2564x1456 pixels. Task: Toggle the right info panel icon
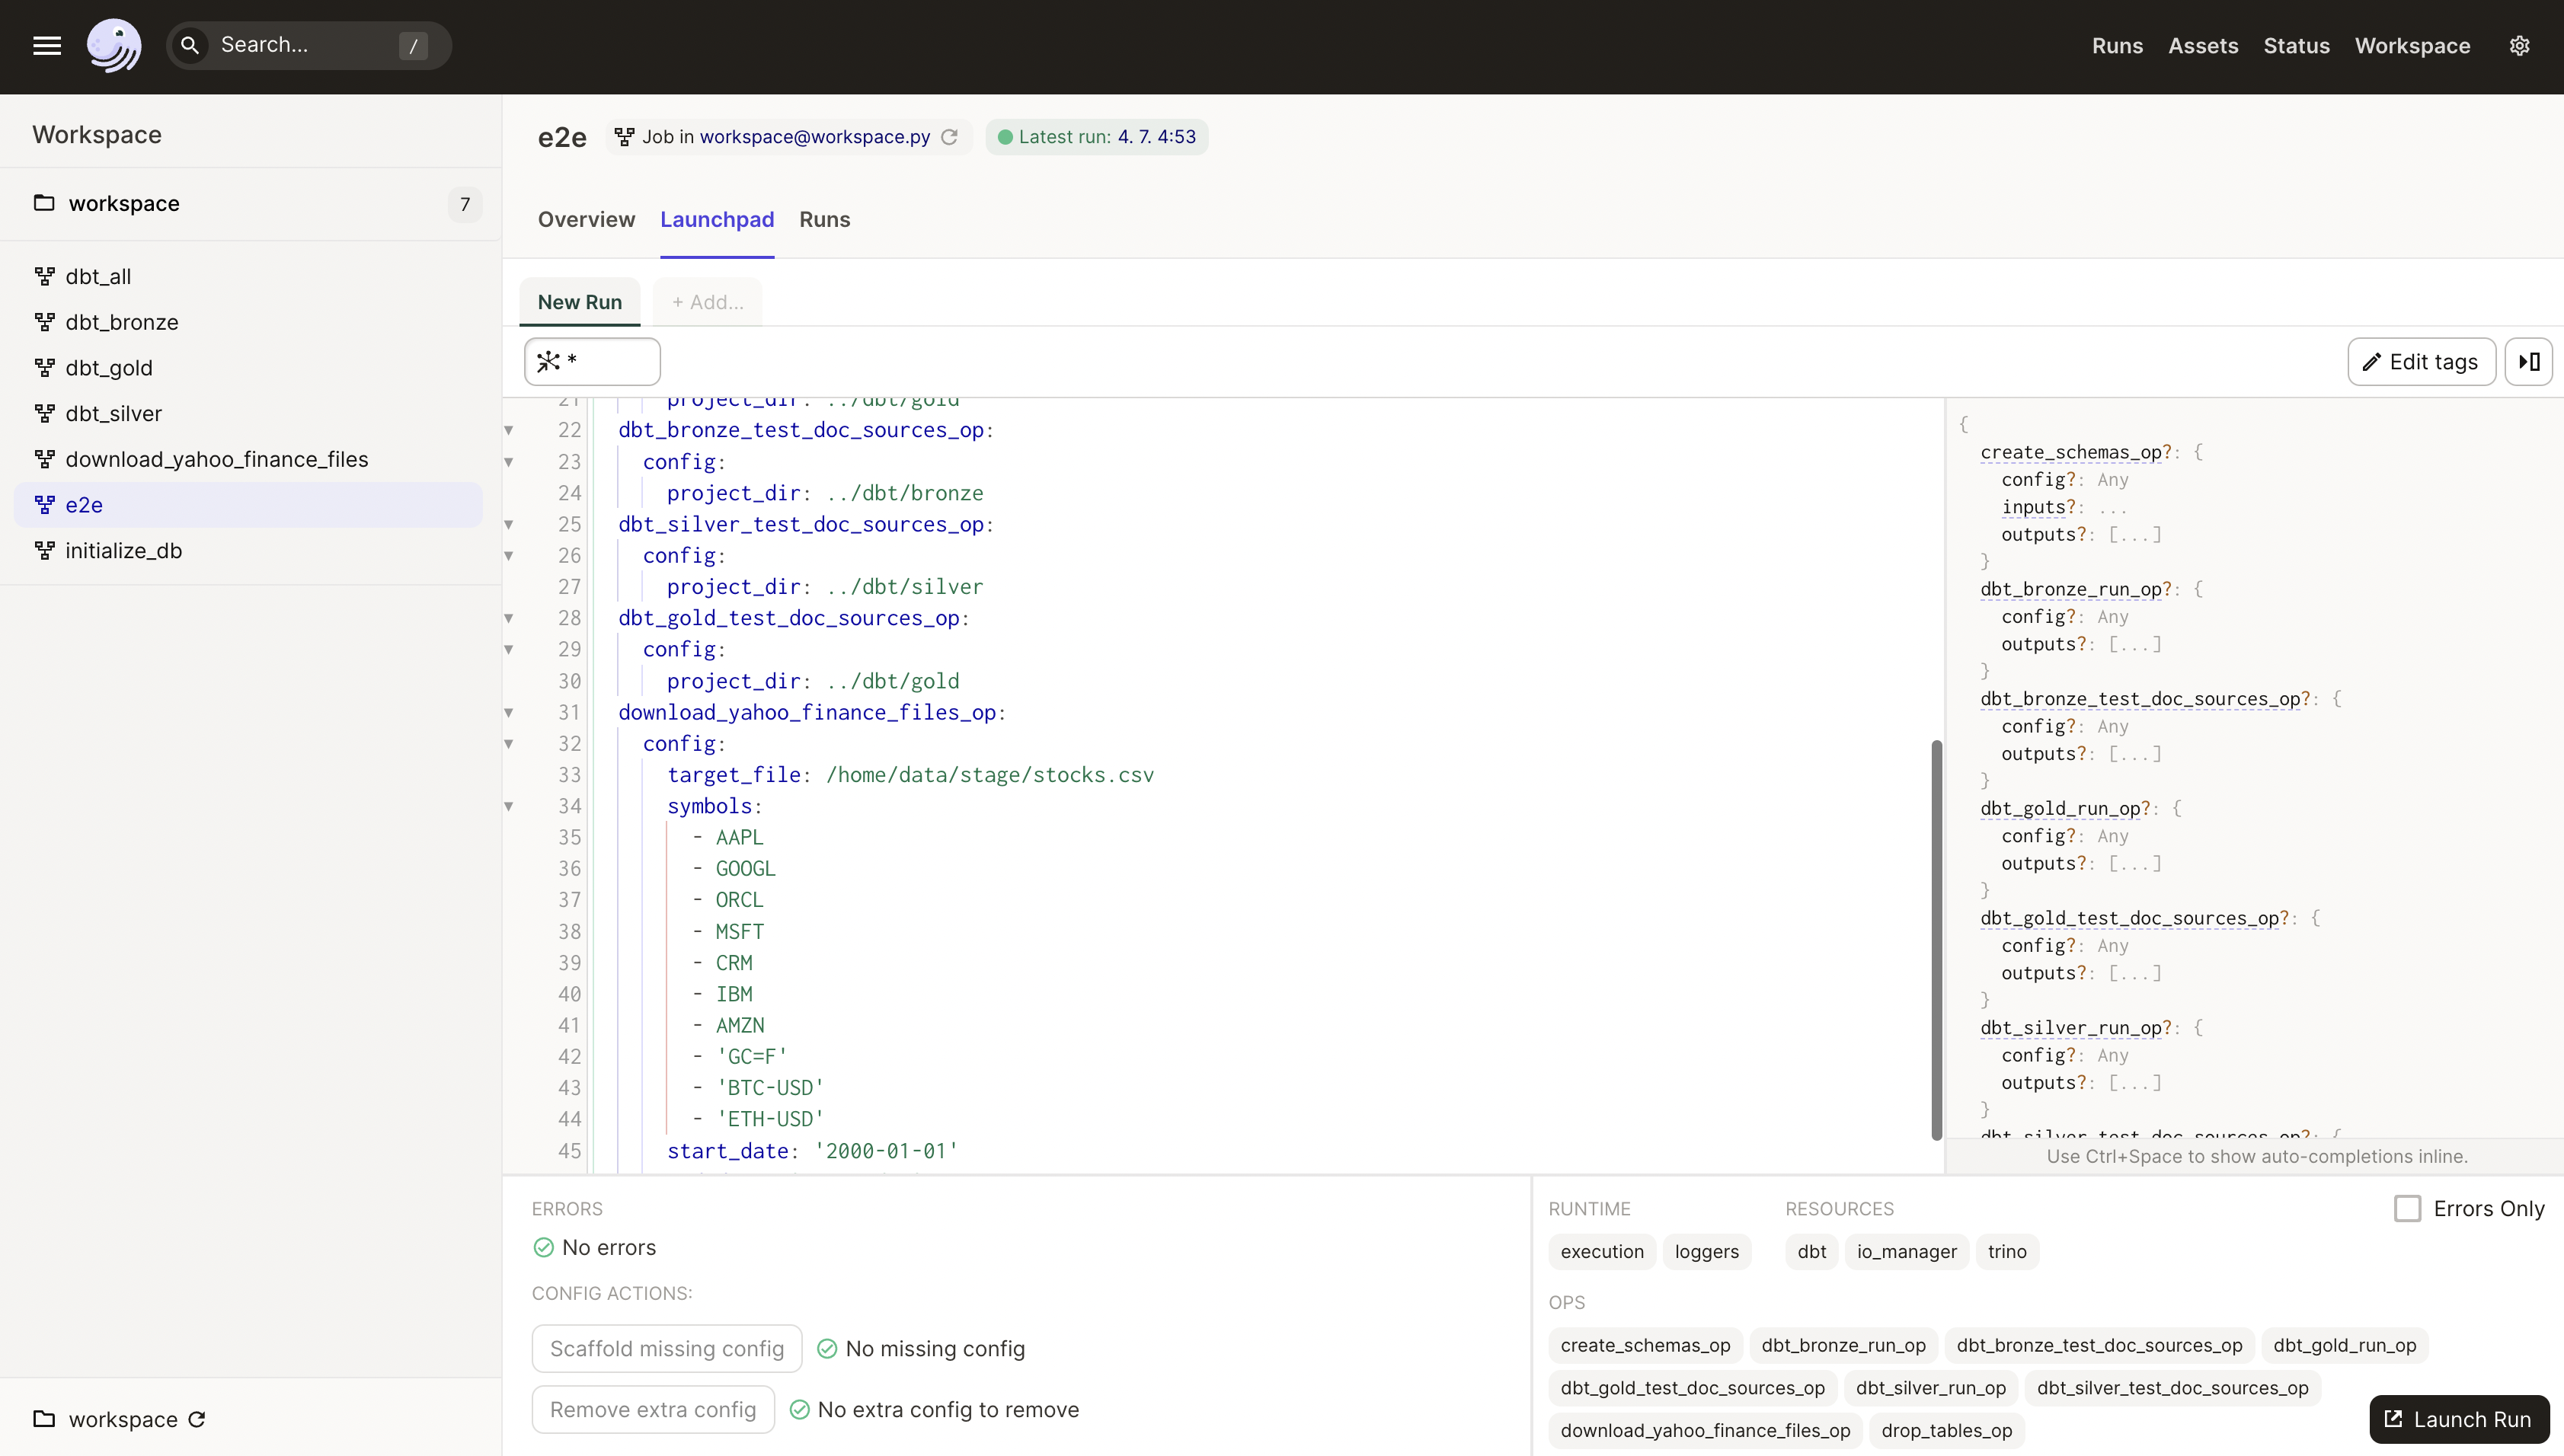(x=2528, y=362)
